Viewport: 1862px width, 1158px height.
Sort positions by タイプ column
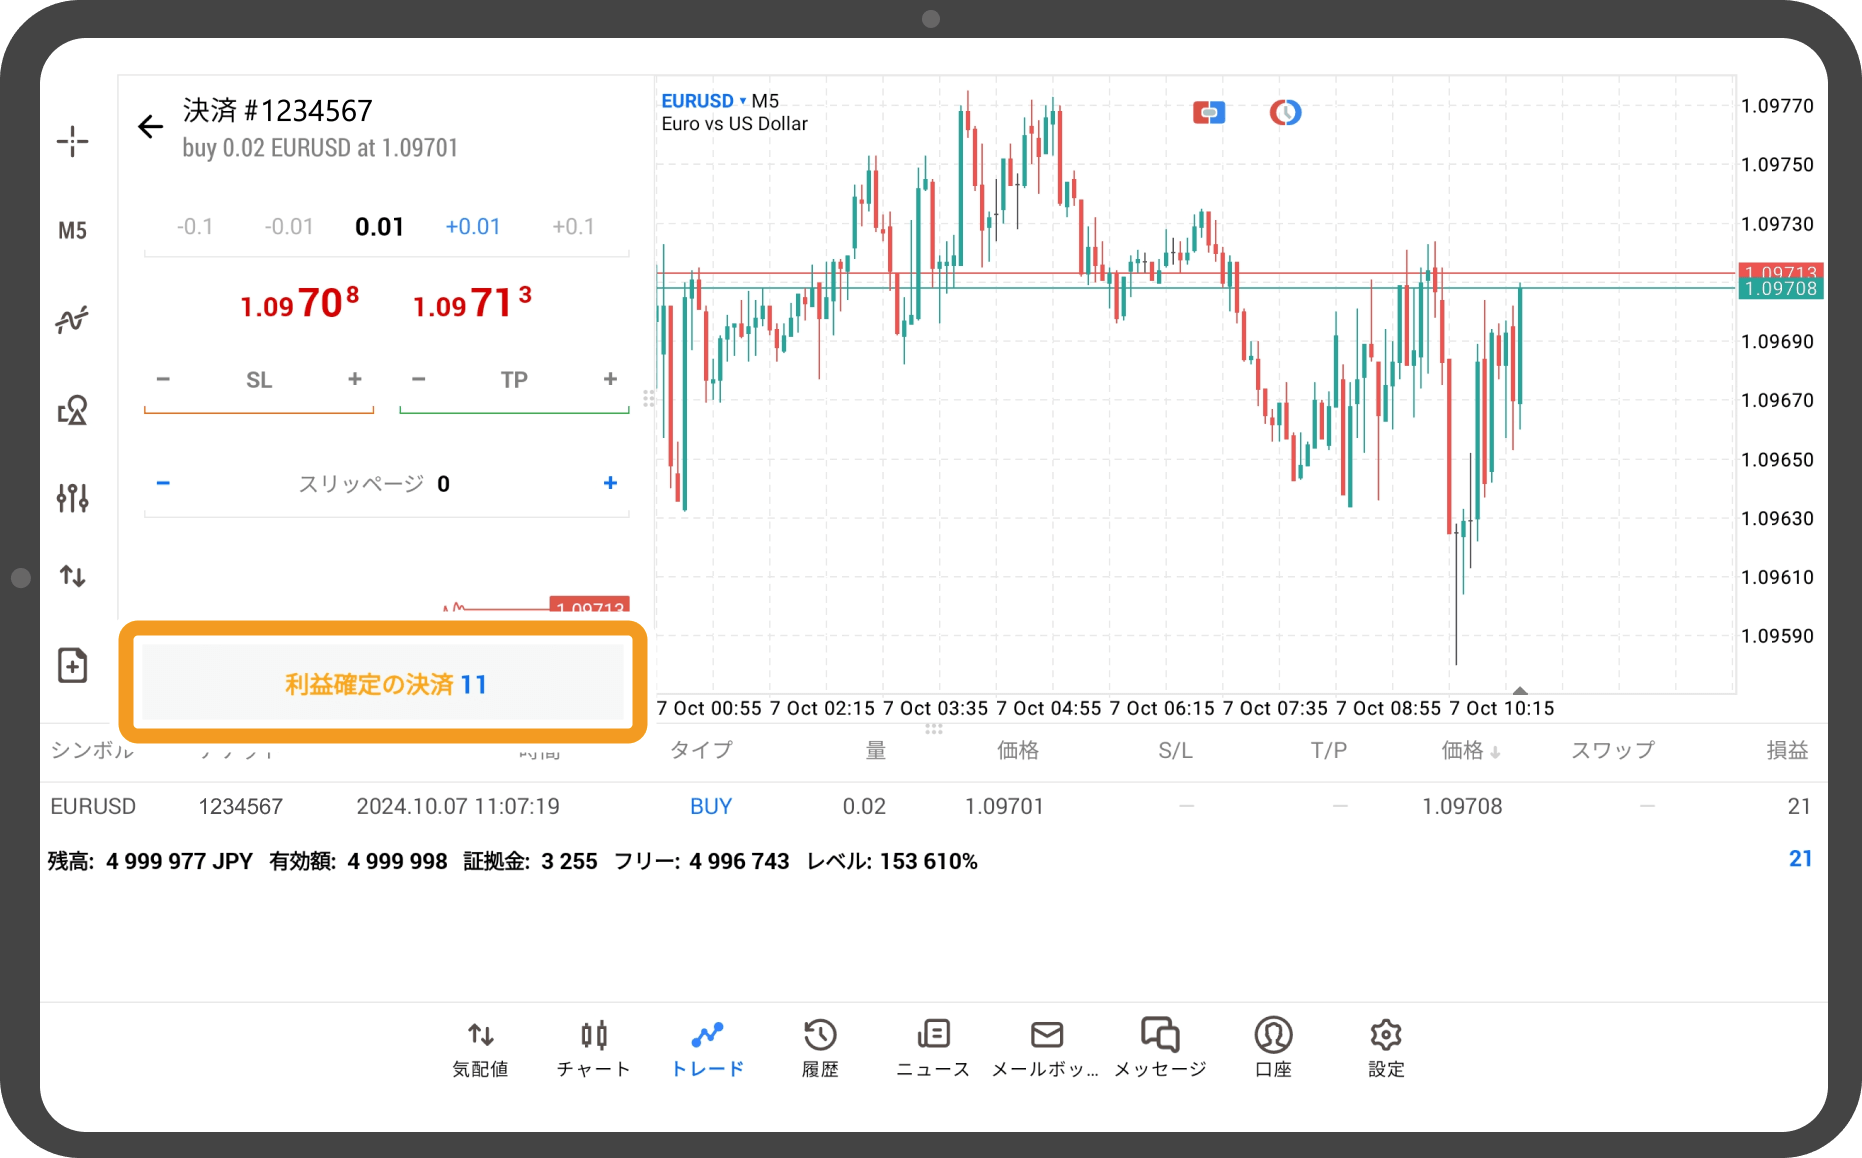click(701, 750)
